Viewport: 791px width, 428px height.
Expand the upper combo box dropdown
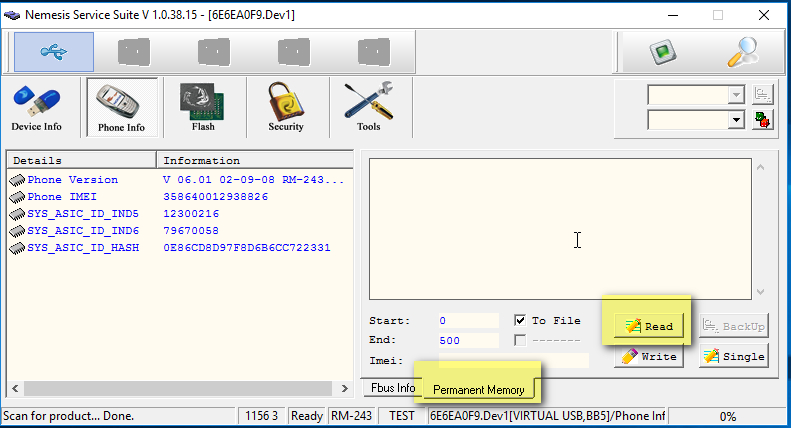736,95
